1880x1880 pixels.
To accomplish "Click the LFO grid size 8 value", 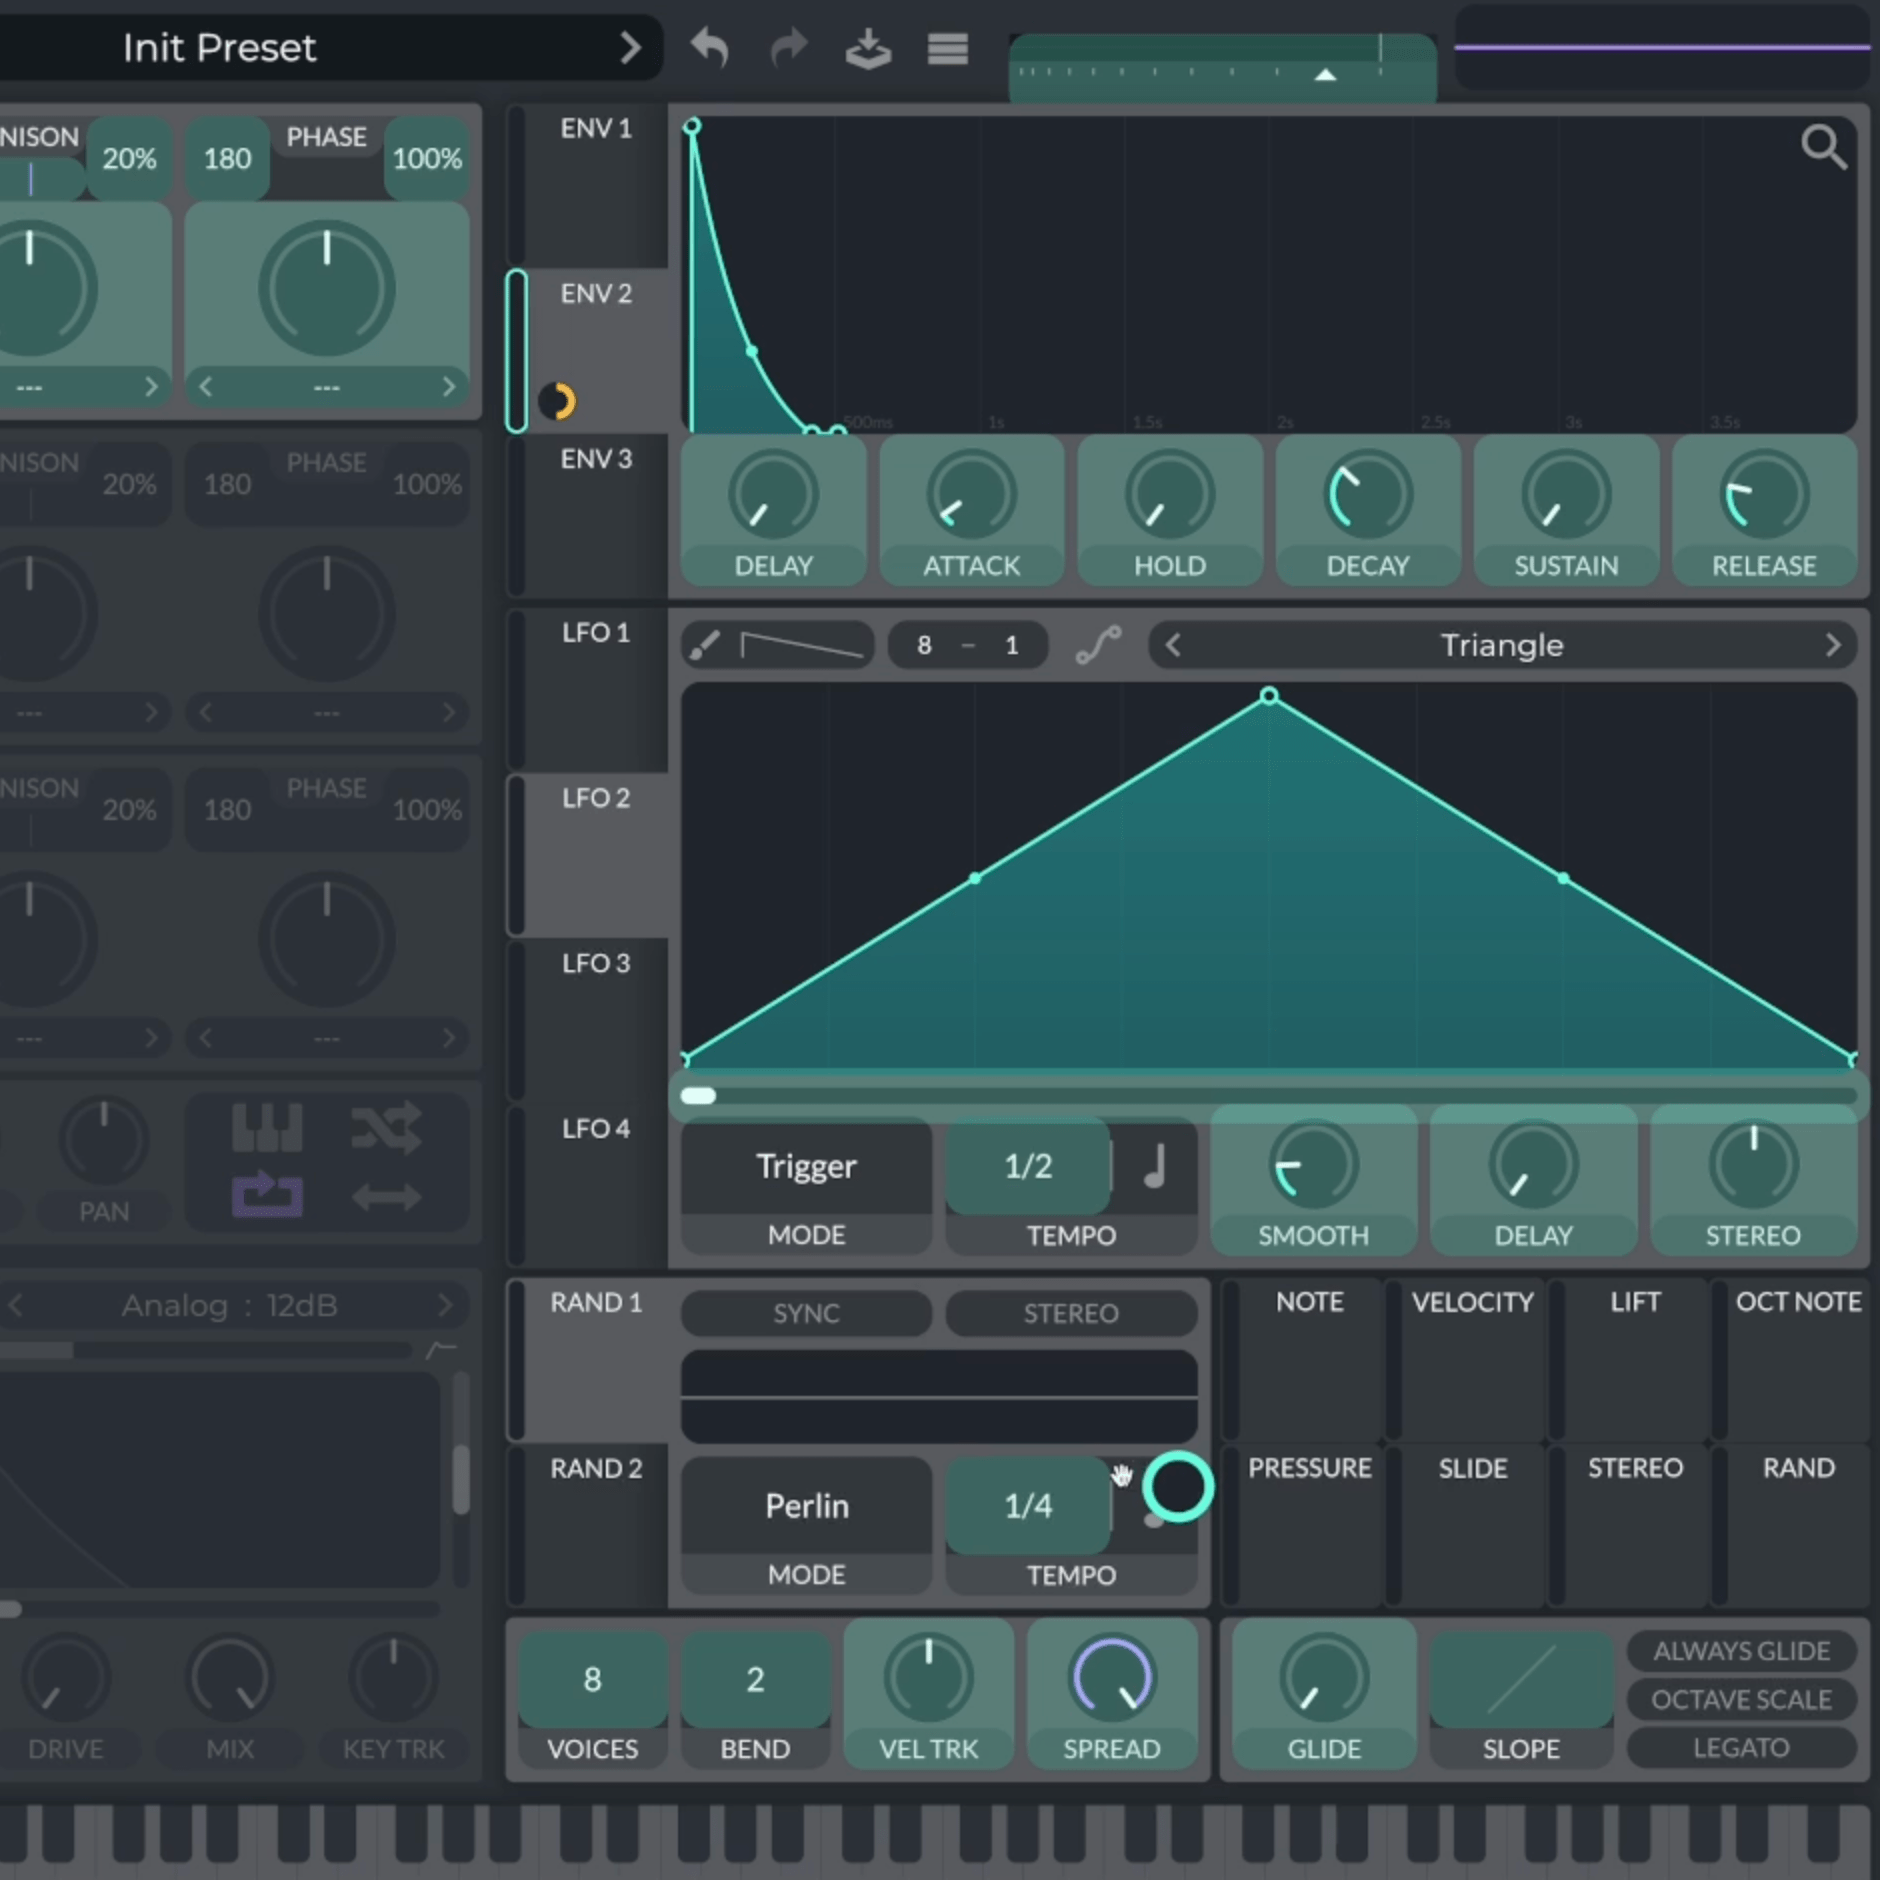I will tap(924, 645).
